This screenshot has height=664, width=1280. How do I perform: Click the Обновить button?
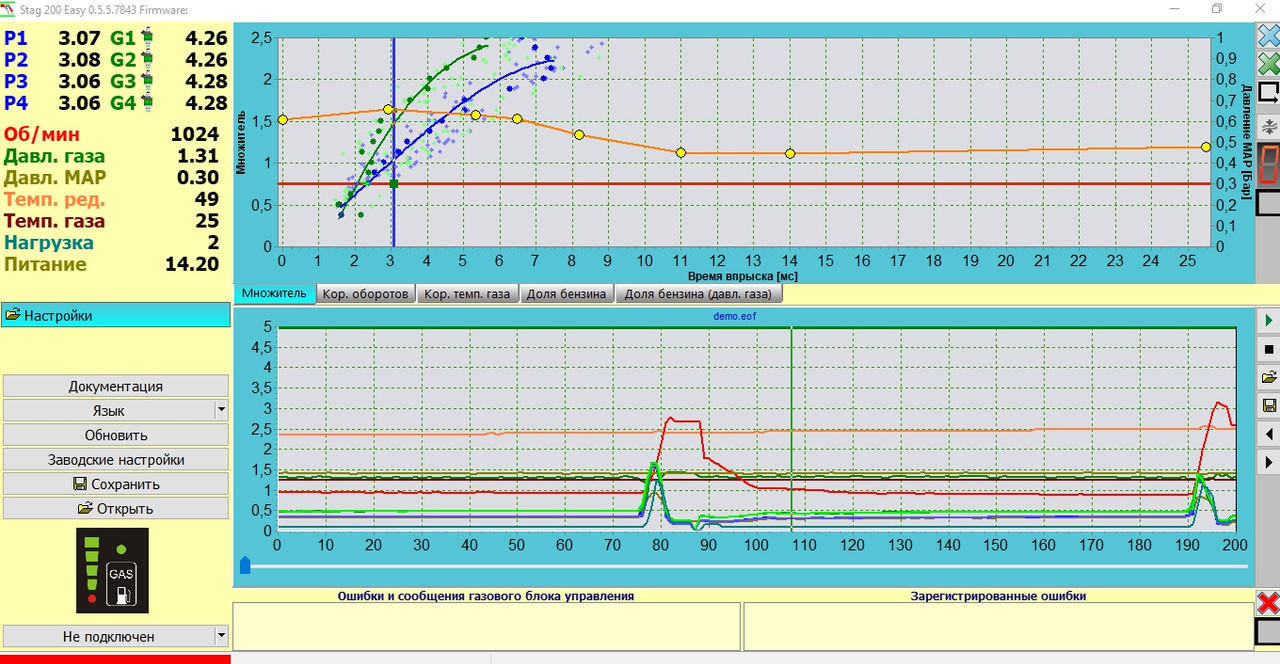[115, 435]
